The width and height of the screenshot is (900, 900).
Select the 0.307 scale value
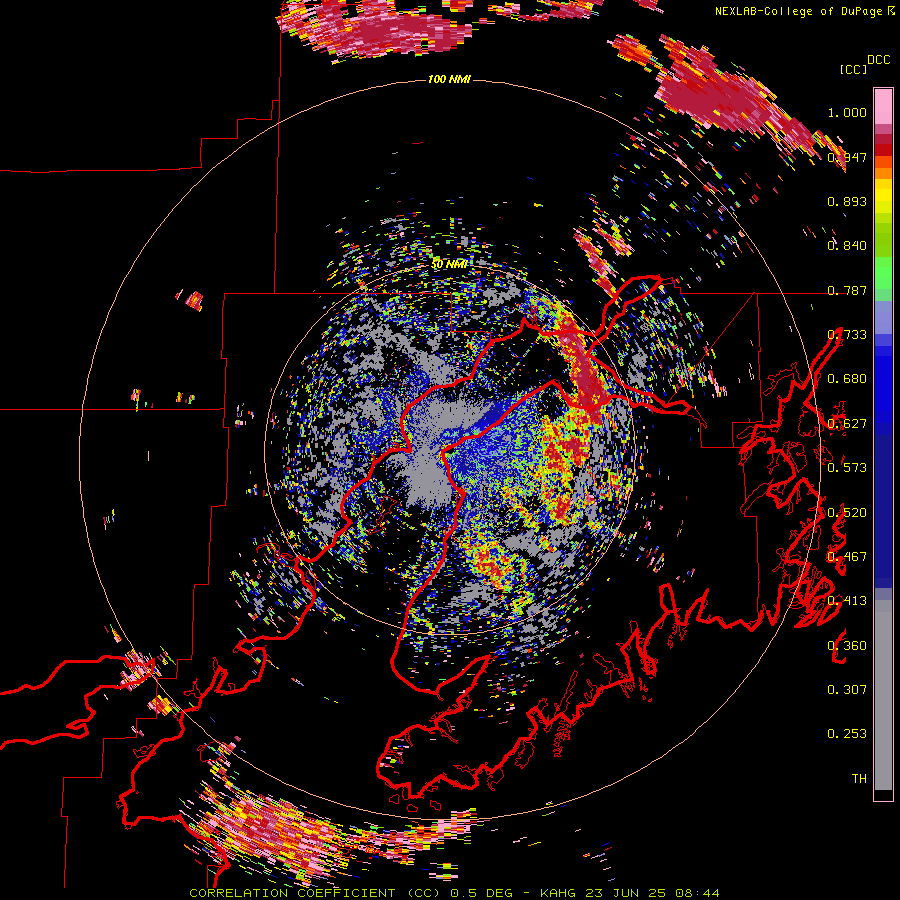coord(847,690)
